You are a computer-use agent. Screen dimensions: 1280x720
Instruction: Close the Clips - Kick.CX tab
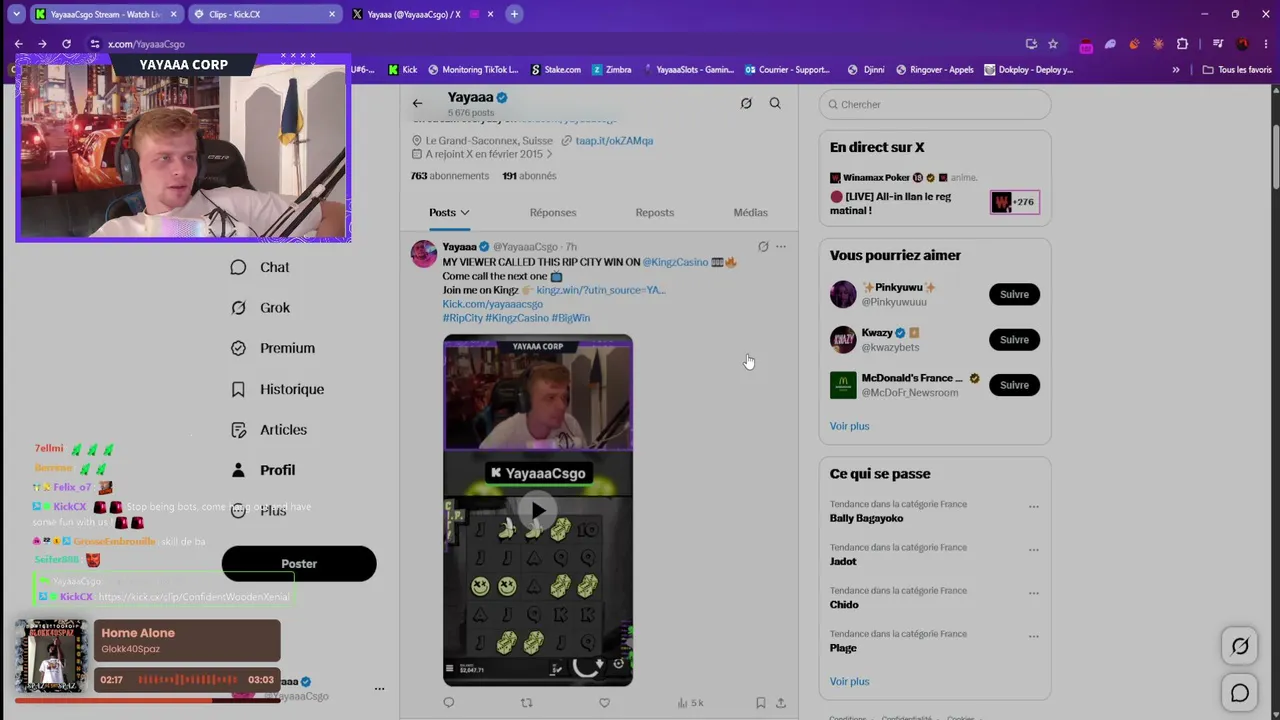[332, 14]
